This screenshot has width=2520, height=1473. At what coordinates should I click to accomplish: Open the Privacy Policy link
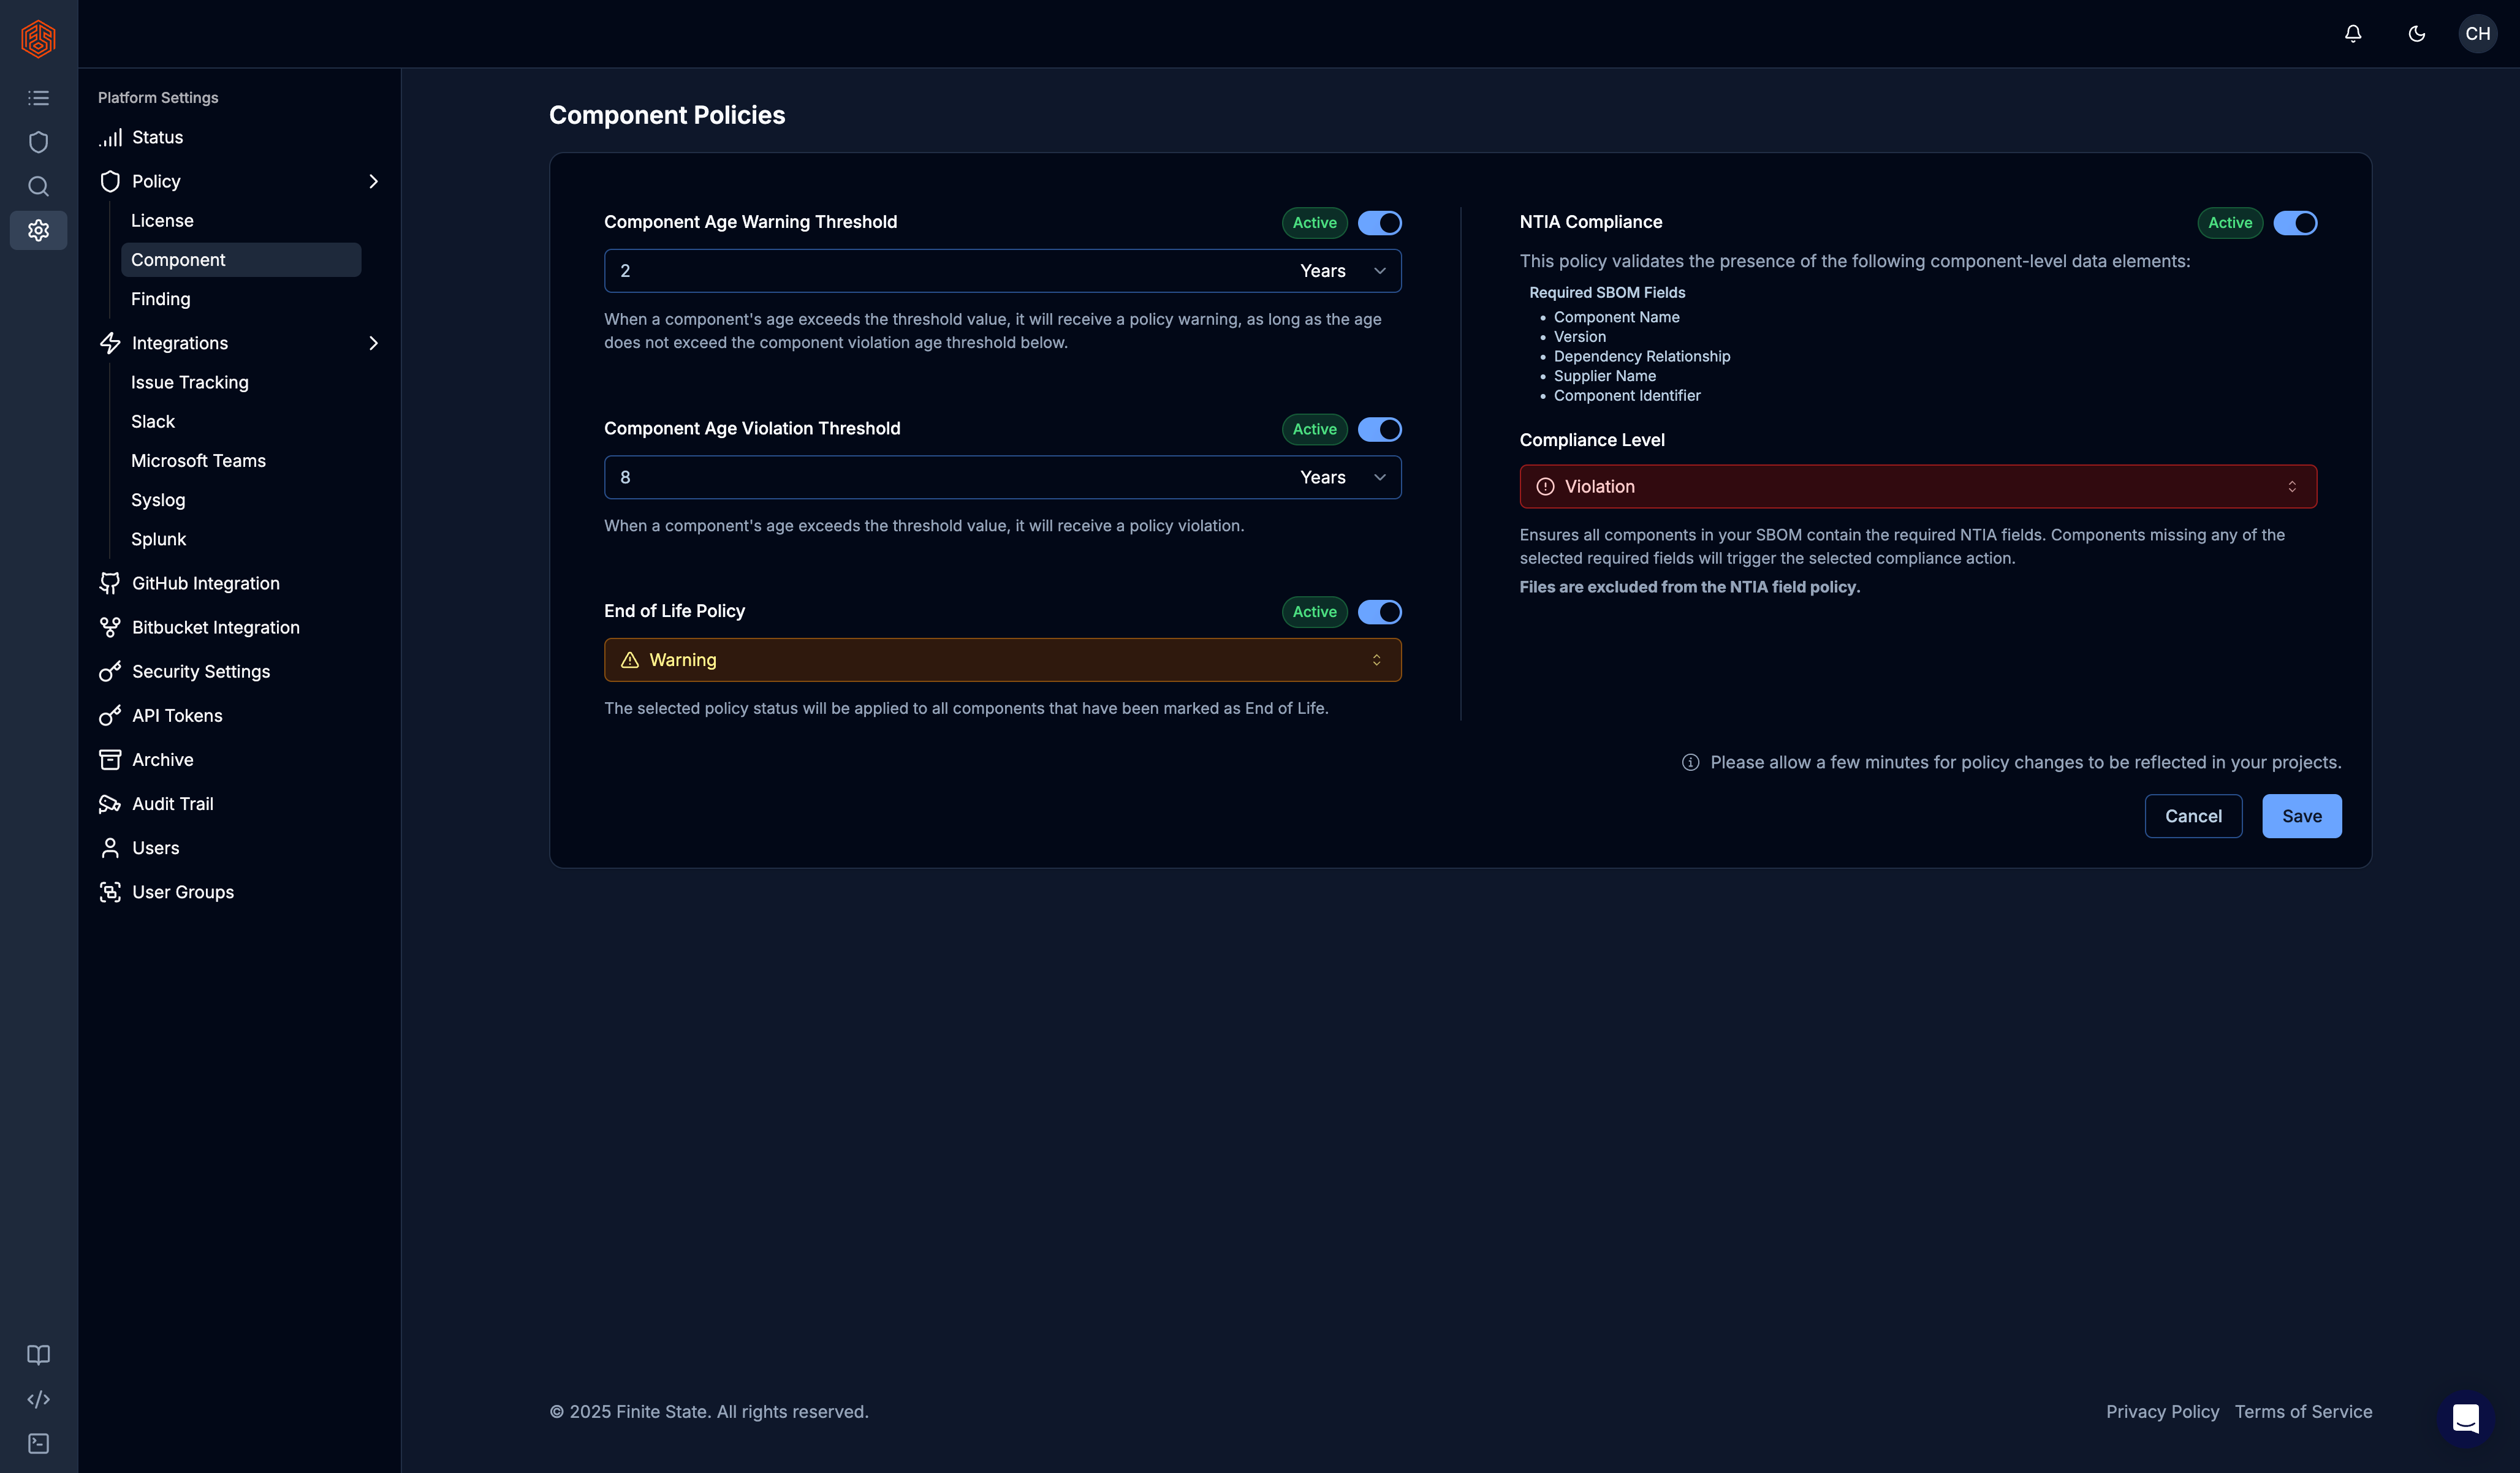pos(2162,1411)
